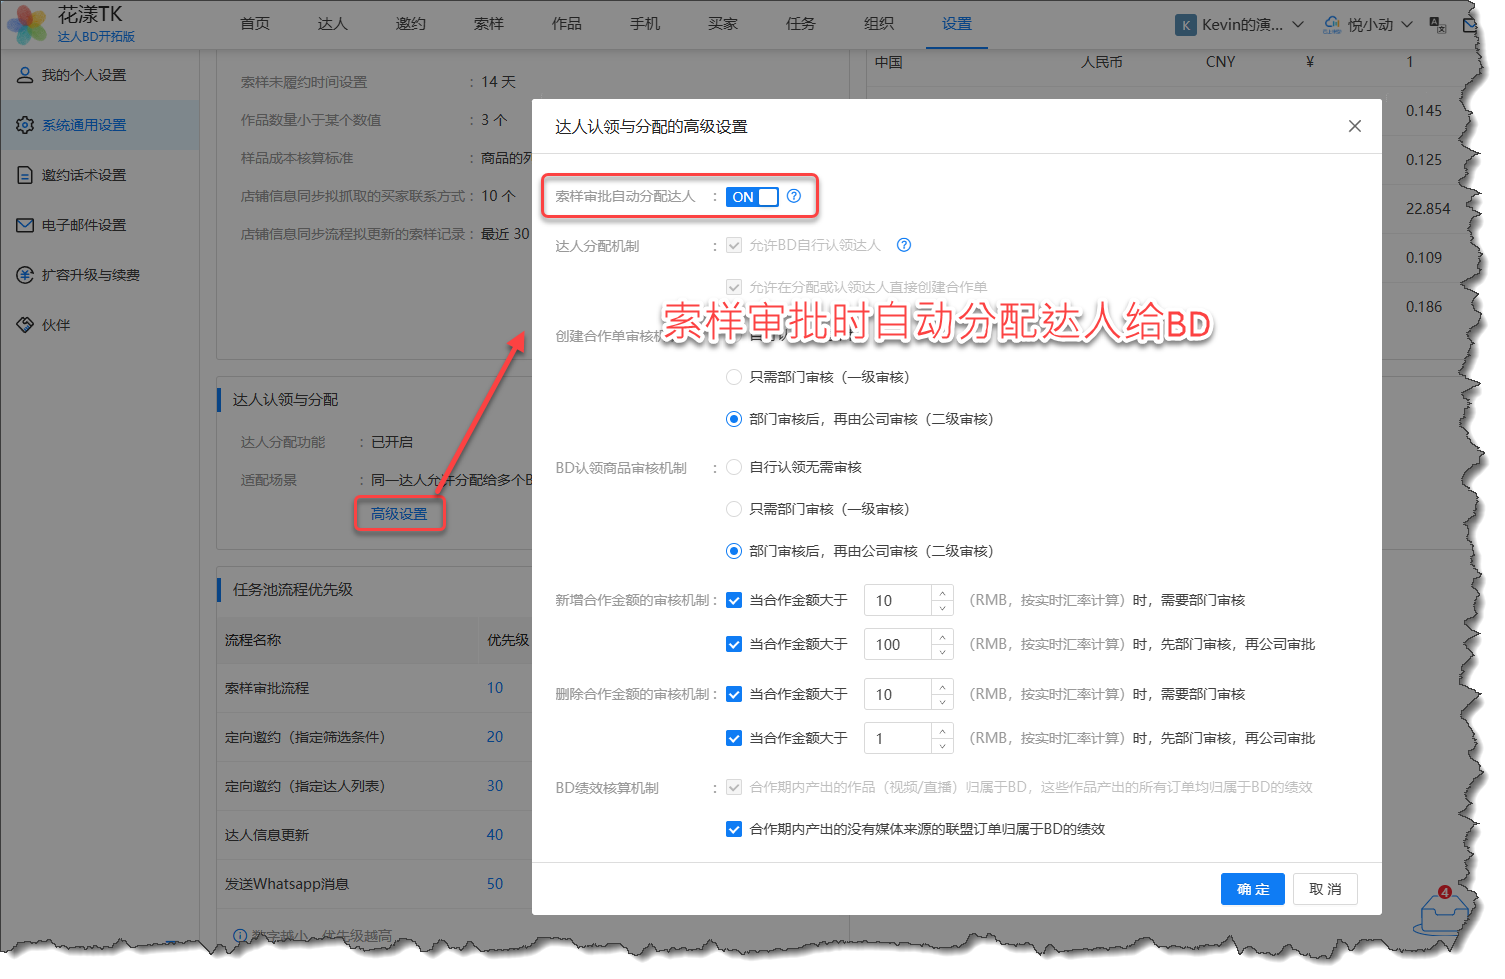Click the input field with value 1
Image resolution: width=1505 pixels, height=979 pixels.
[898, 739]
